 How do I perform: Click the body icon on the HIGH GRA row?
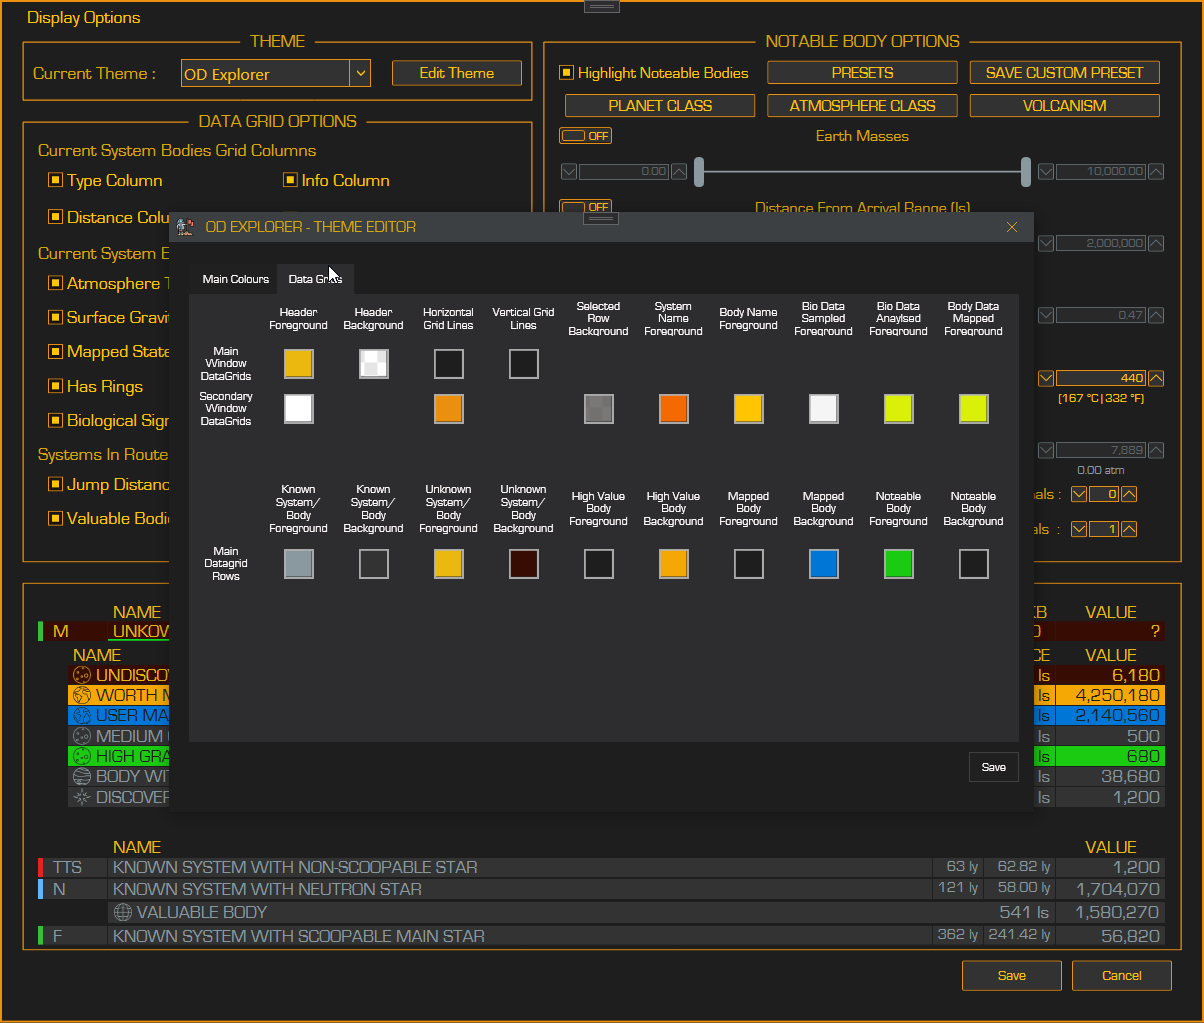[x=82, y=756]
